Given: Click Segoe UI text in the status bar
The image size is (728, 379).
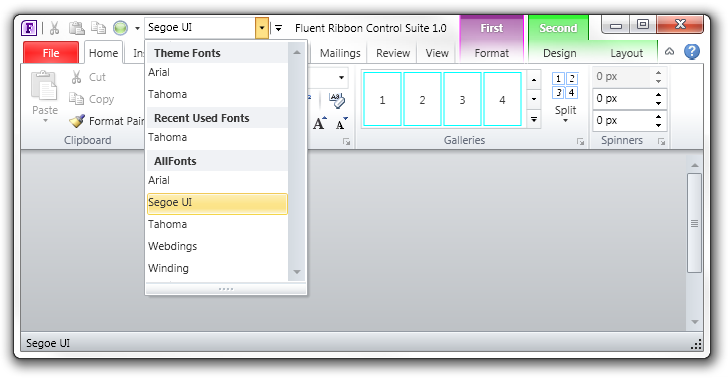Looking at the screenshot, I should 48,343.
